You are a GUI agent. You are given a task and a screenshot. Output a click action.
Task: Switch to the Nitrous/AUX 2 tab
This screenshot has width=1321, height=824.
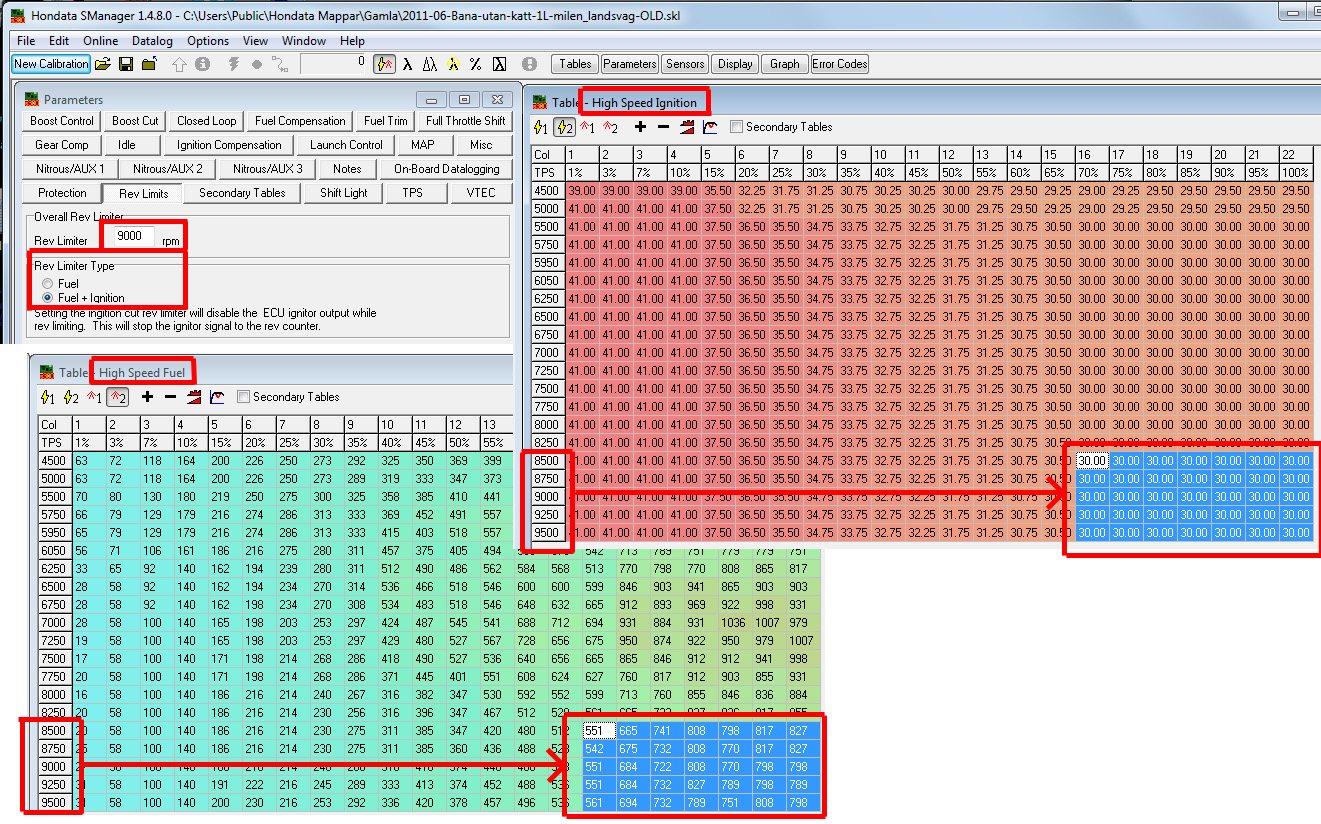pyautogui.click(x=168, y=169)
